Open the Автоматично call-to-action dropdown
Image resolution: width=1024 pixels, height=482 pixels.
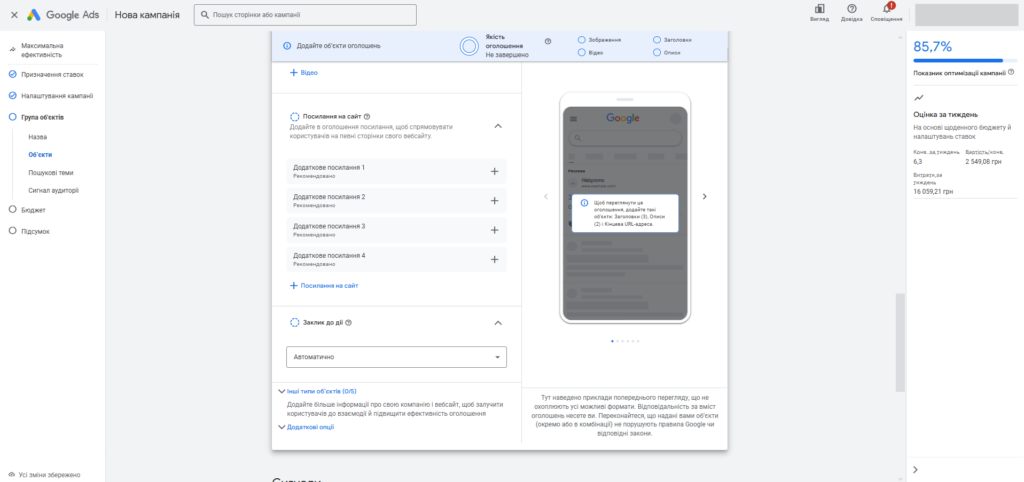[x=396, y=357]
